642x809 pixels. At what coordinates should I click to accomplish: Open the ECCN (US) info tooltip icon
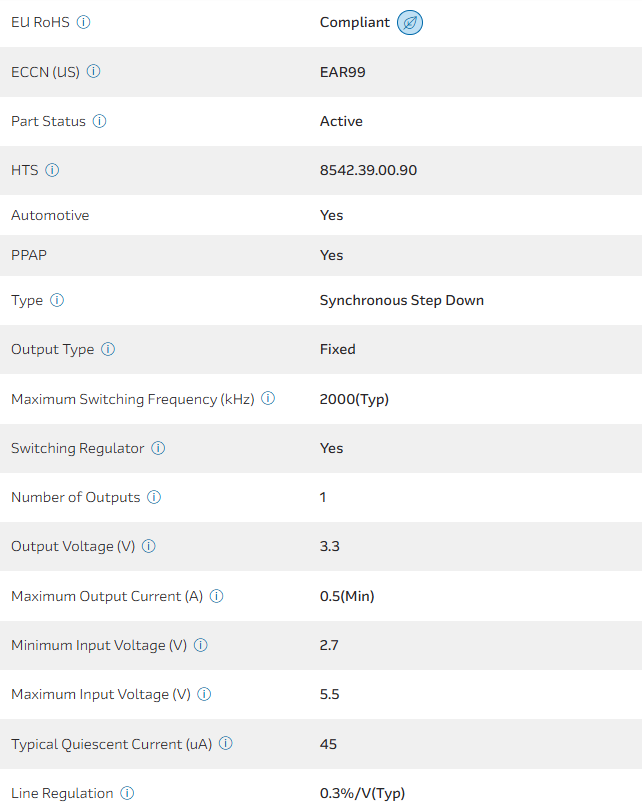pyautogui.click(x=94, y=72)
